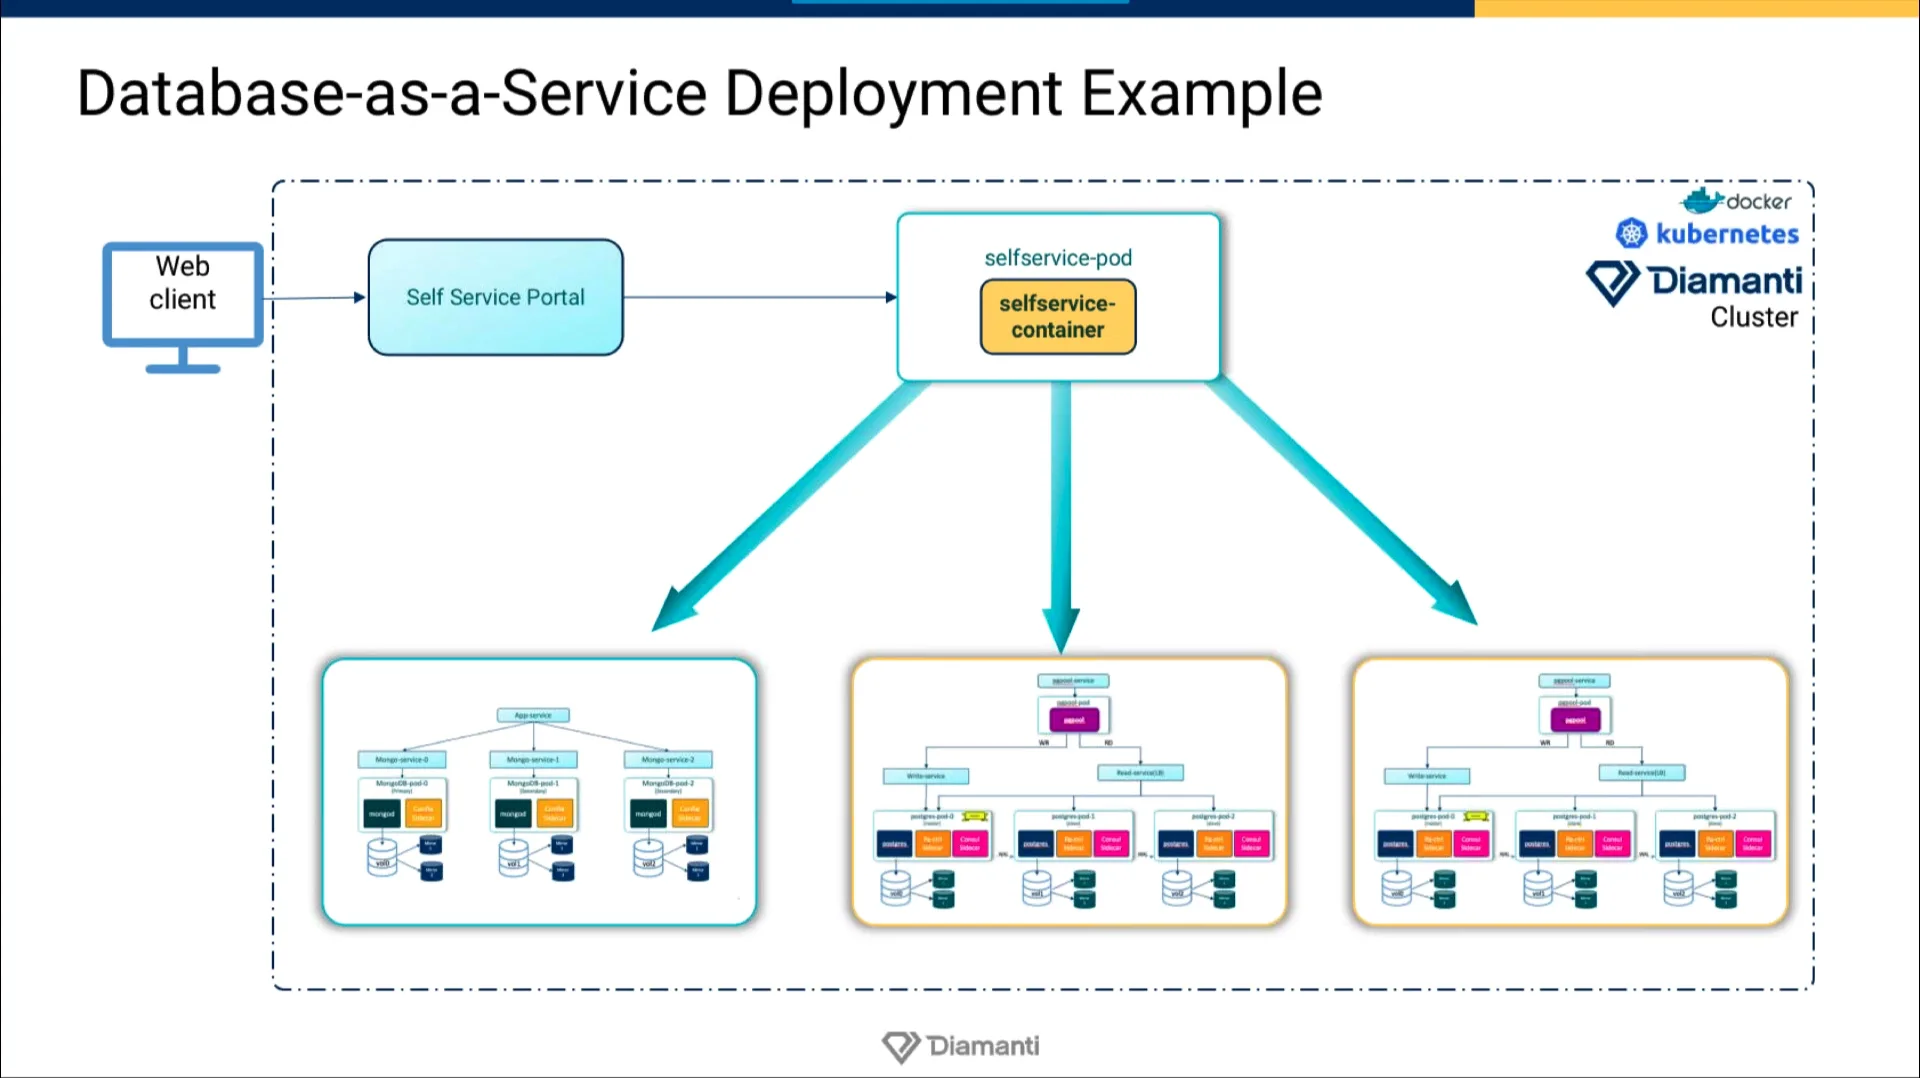Click the kubernetes text label
Image resolution: width=1920 pixels, height=1078 pixels.
(x=1727, y=234)
